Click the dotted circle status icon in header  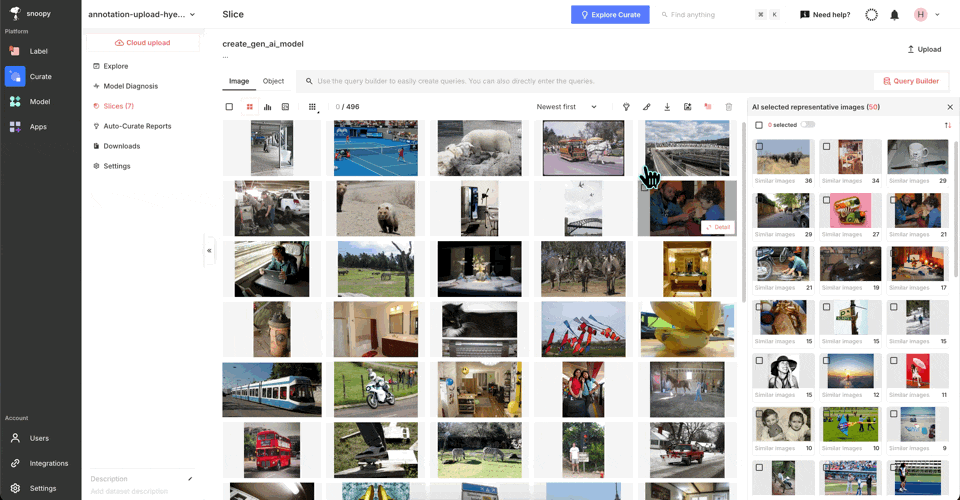(x=871, y=15)
